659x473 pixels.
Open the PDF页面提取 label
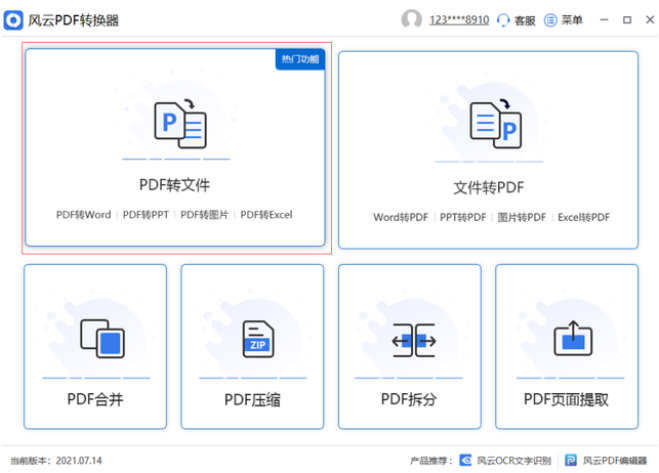566,399
